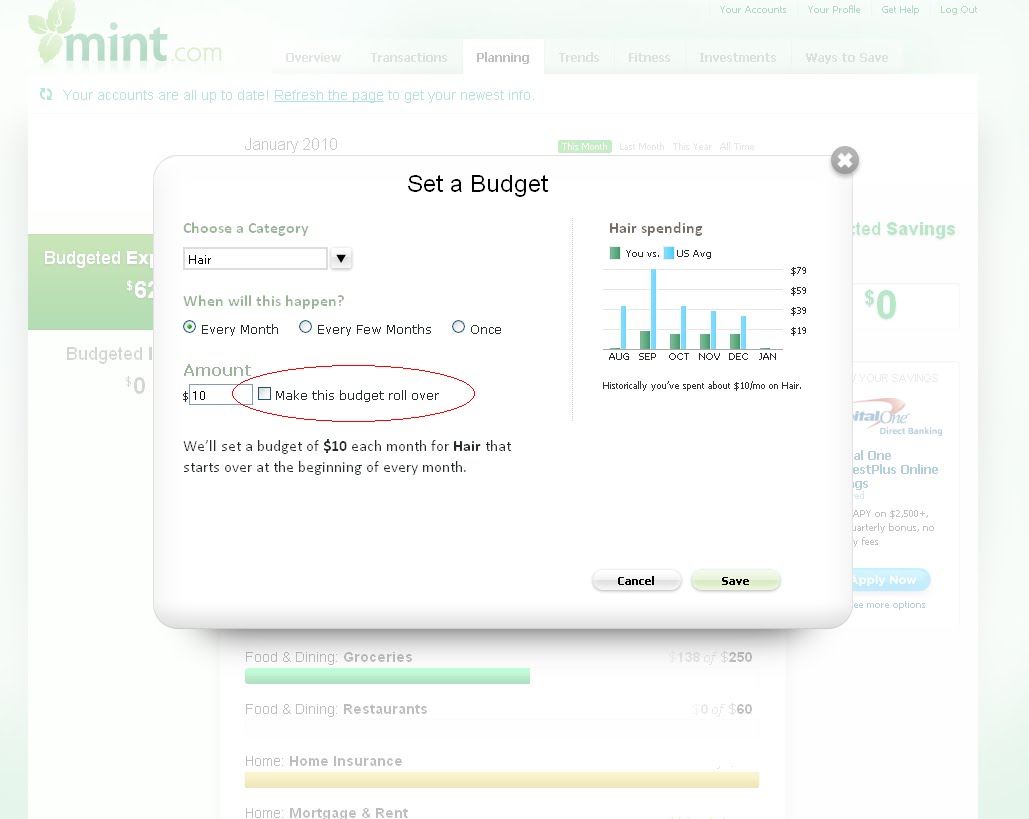
Task: Switch to the Investments tab
Action: [738, 58]
